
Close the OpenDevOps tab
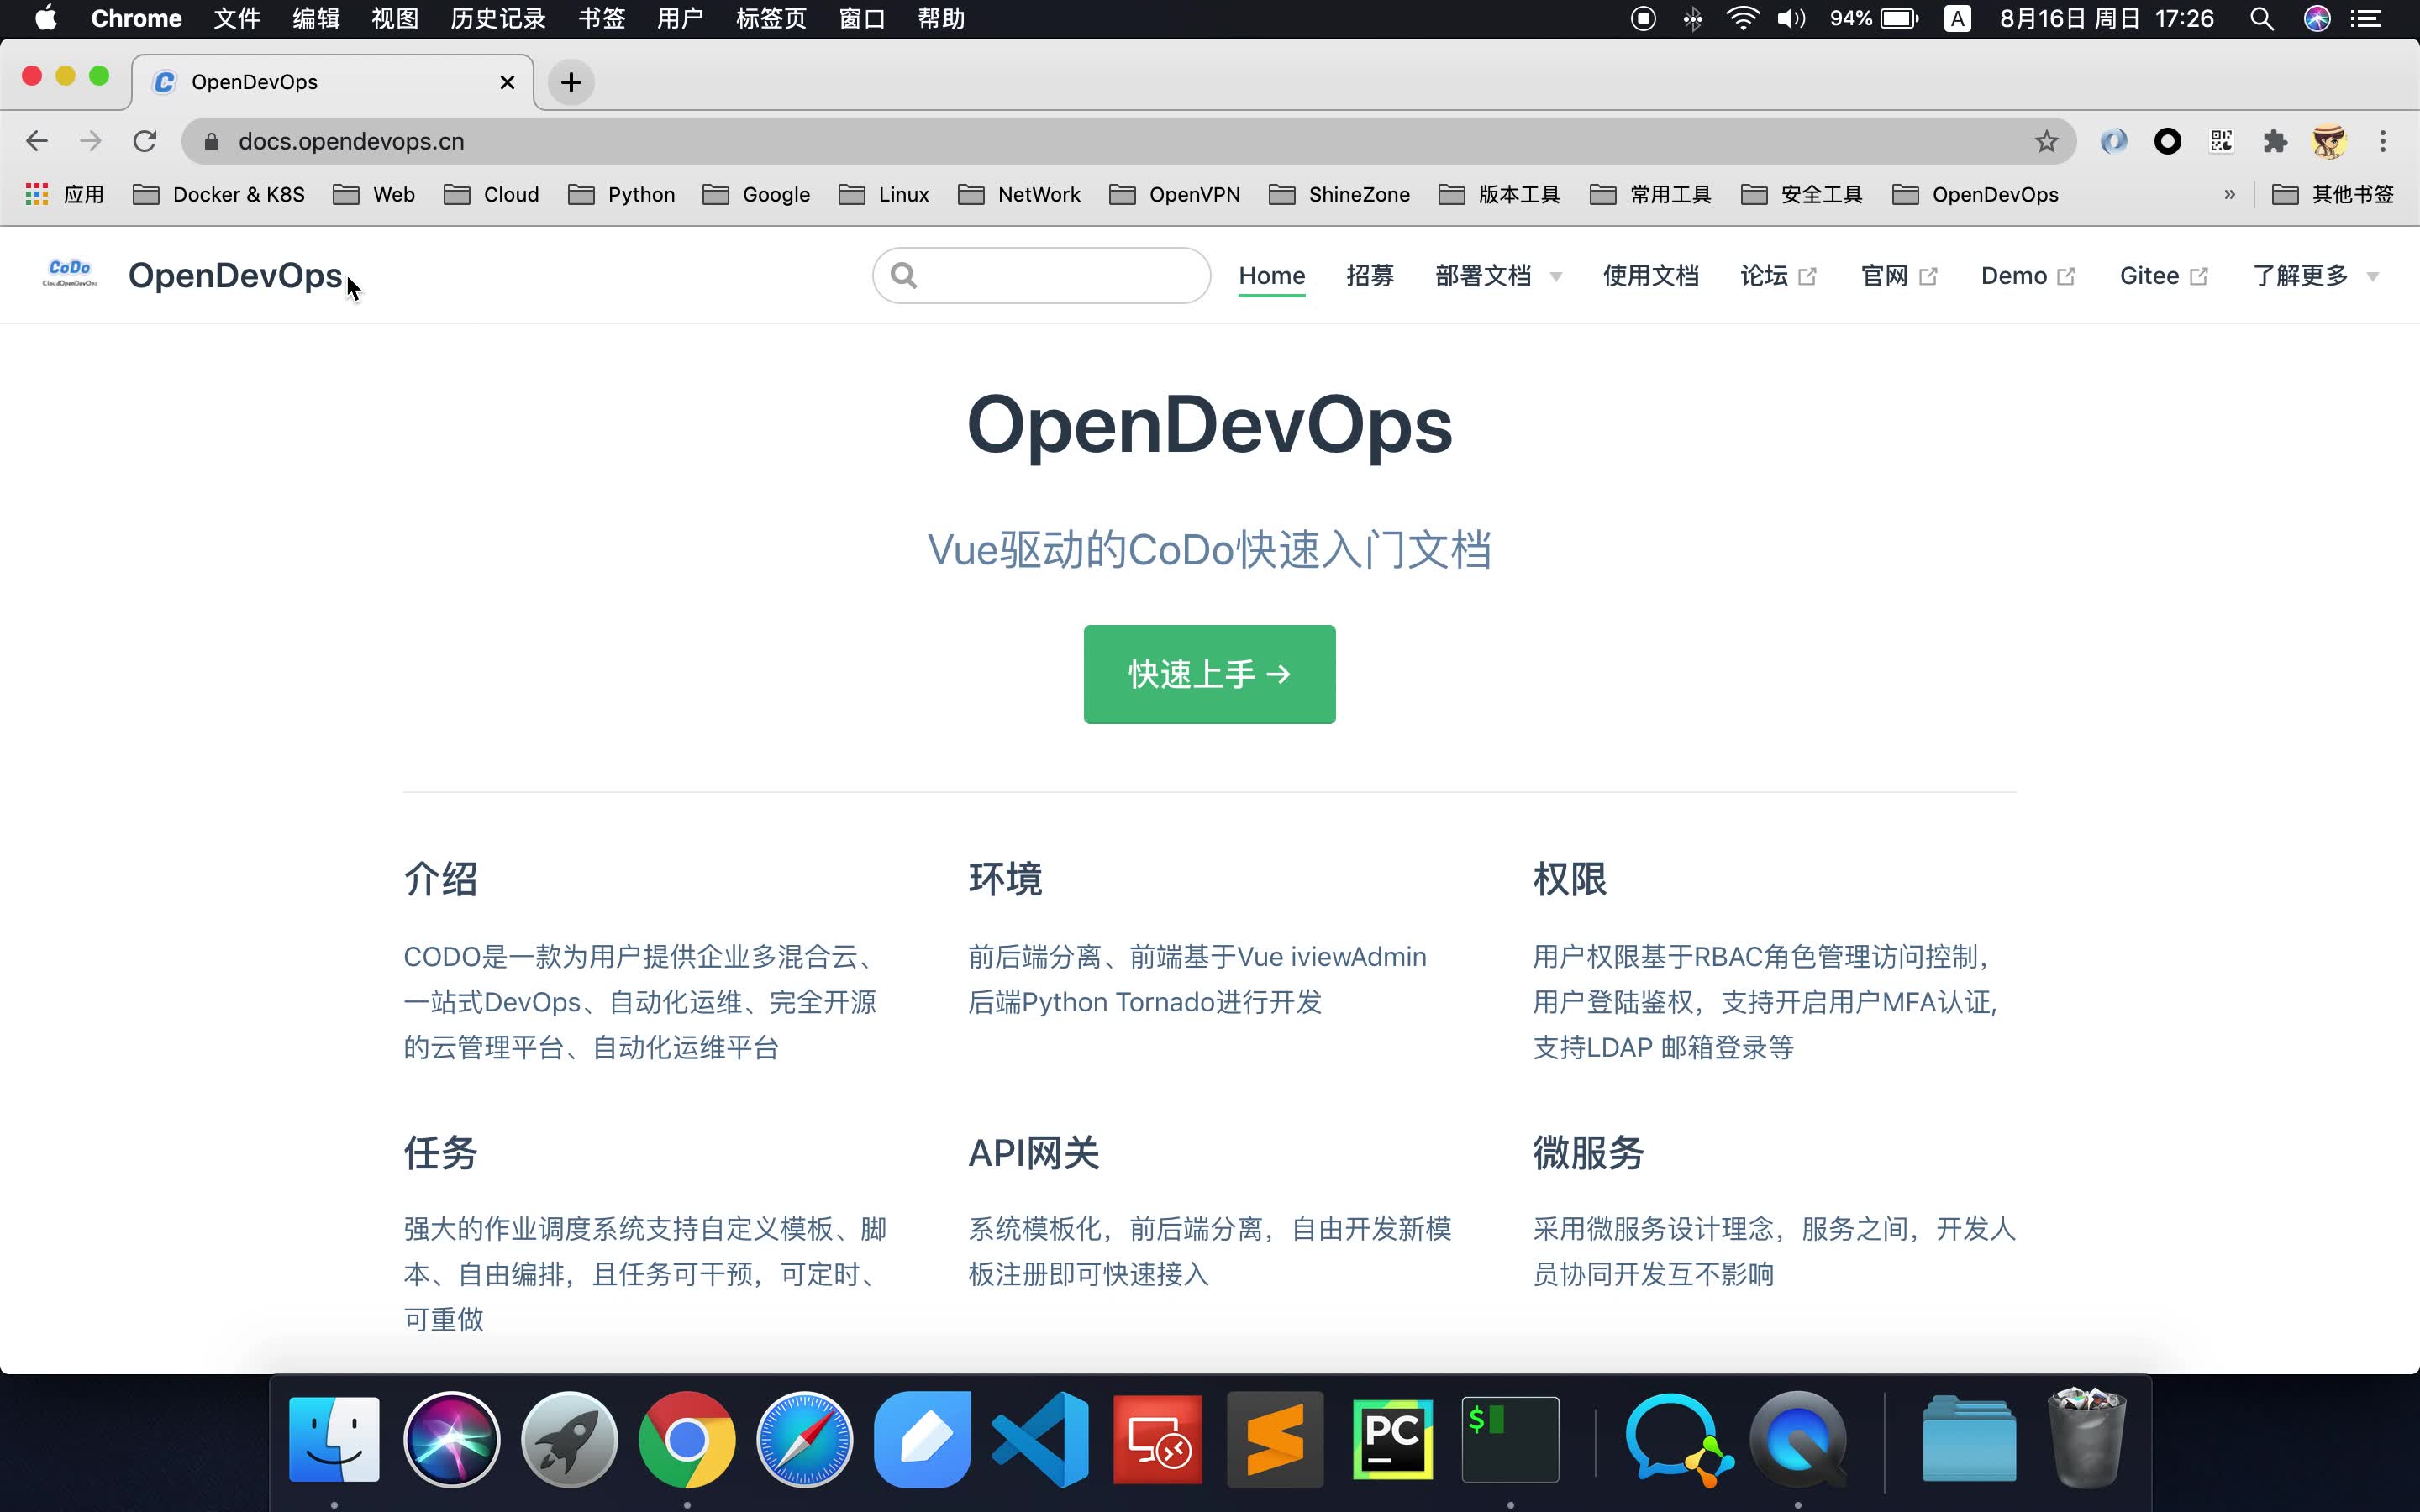(x=508, y=82)
